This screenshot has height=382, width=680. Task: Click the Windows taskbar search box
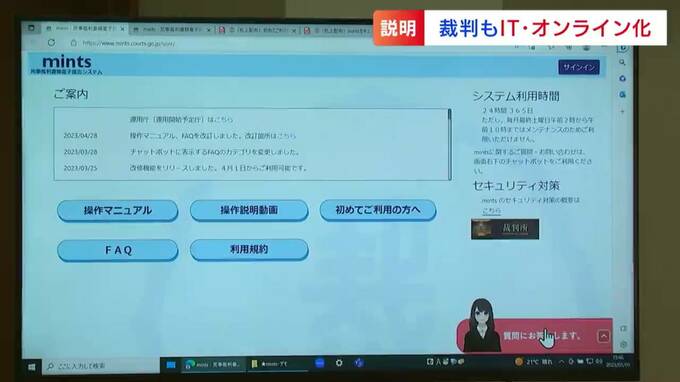pyautogui.click(x=101, y=366)
